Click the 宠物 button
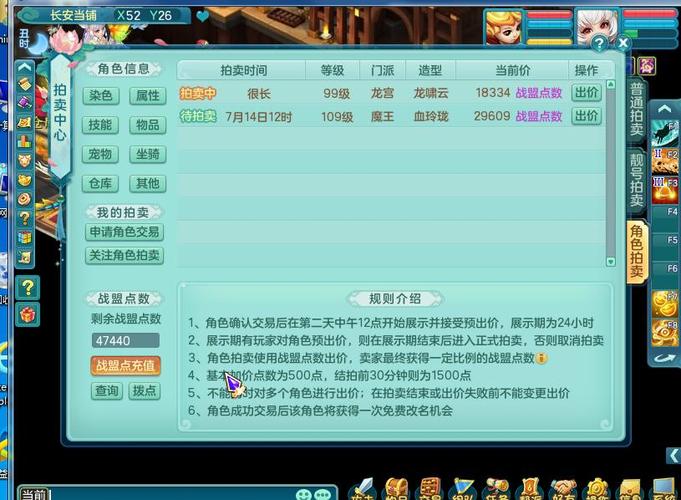The width and height of the screenshot is (681, 500). point(100,154)
